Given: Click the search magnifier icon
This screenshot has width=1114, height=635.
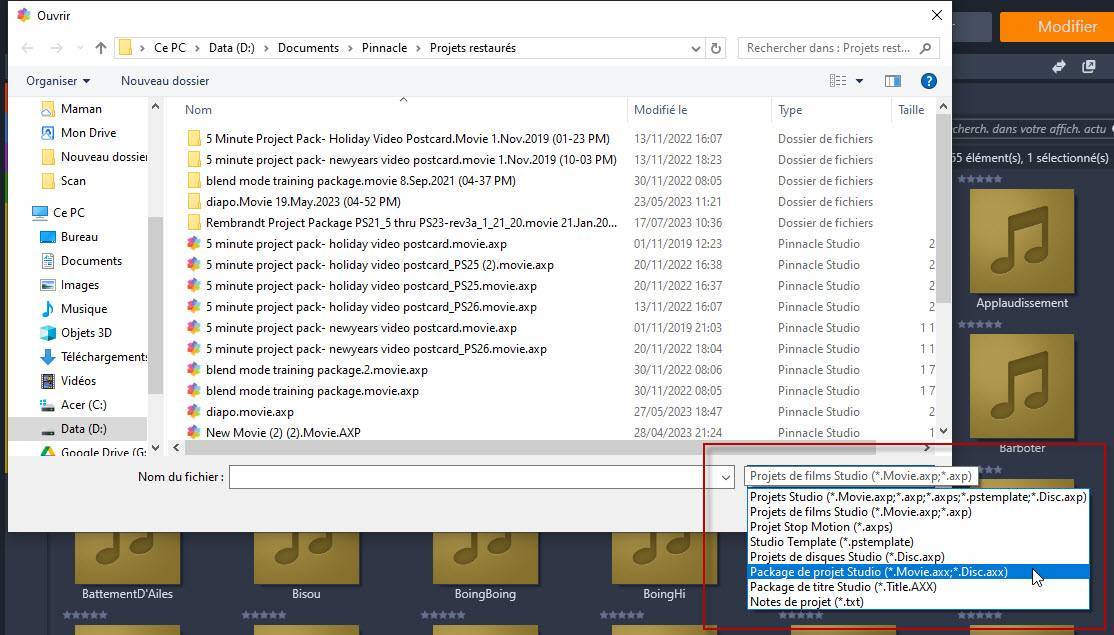Looking at the screenshot, I should coord(925,48).
